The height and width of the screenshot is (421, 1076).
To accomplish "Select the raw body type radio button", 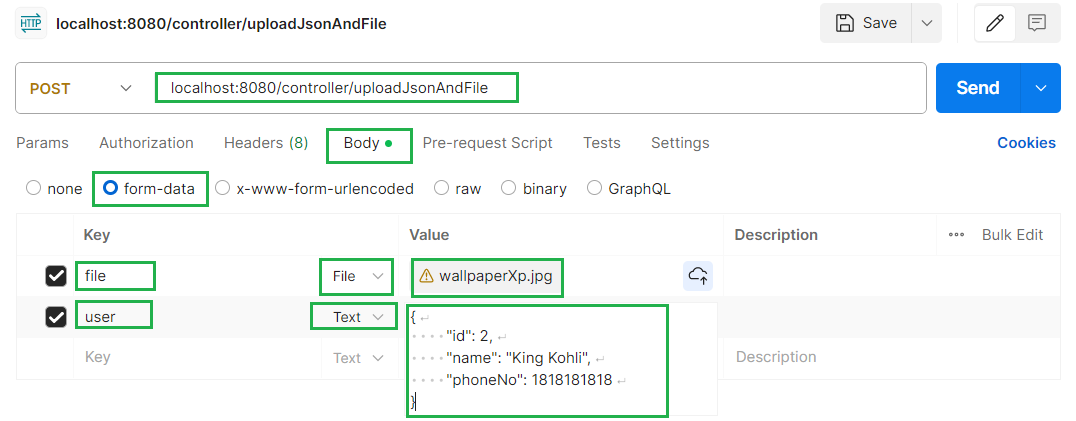I will pyautogui.click(x=441, y=188).
